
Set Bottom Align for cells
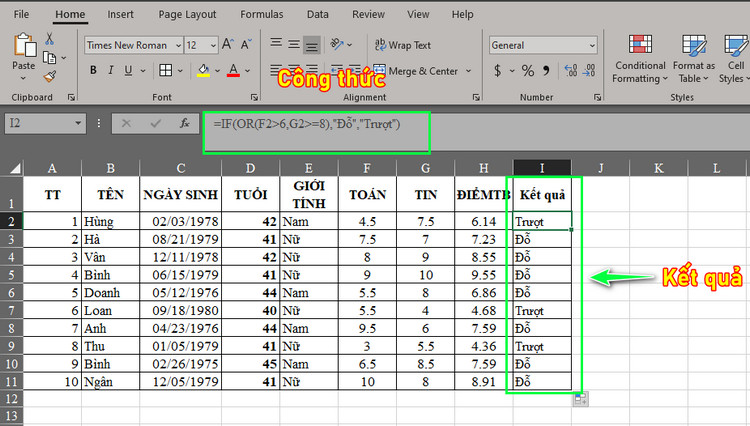[x=312, y=45]
